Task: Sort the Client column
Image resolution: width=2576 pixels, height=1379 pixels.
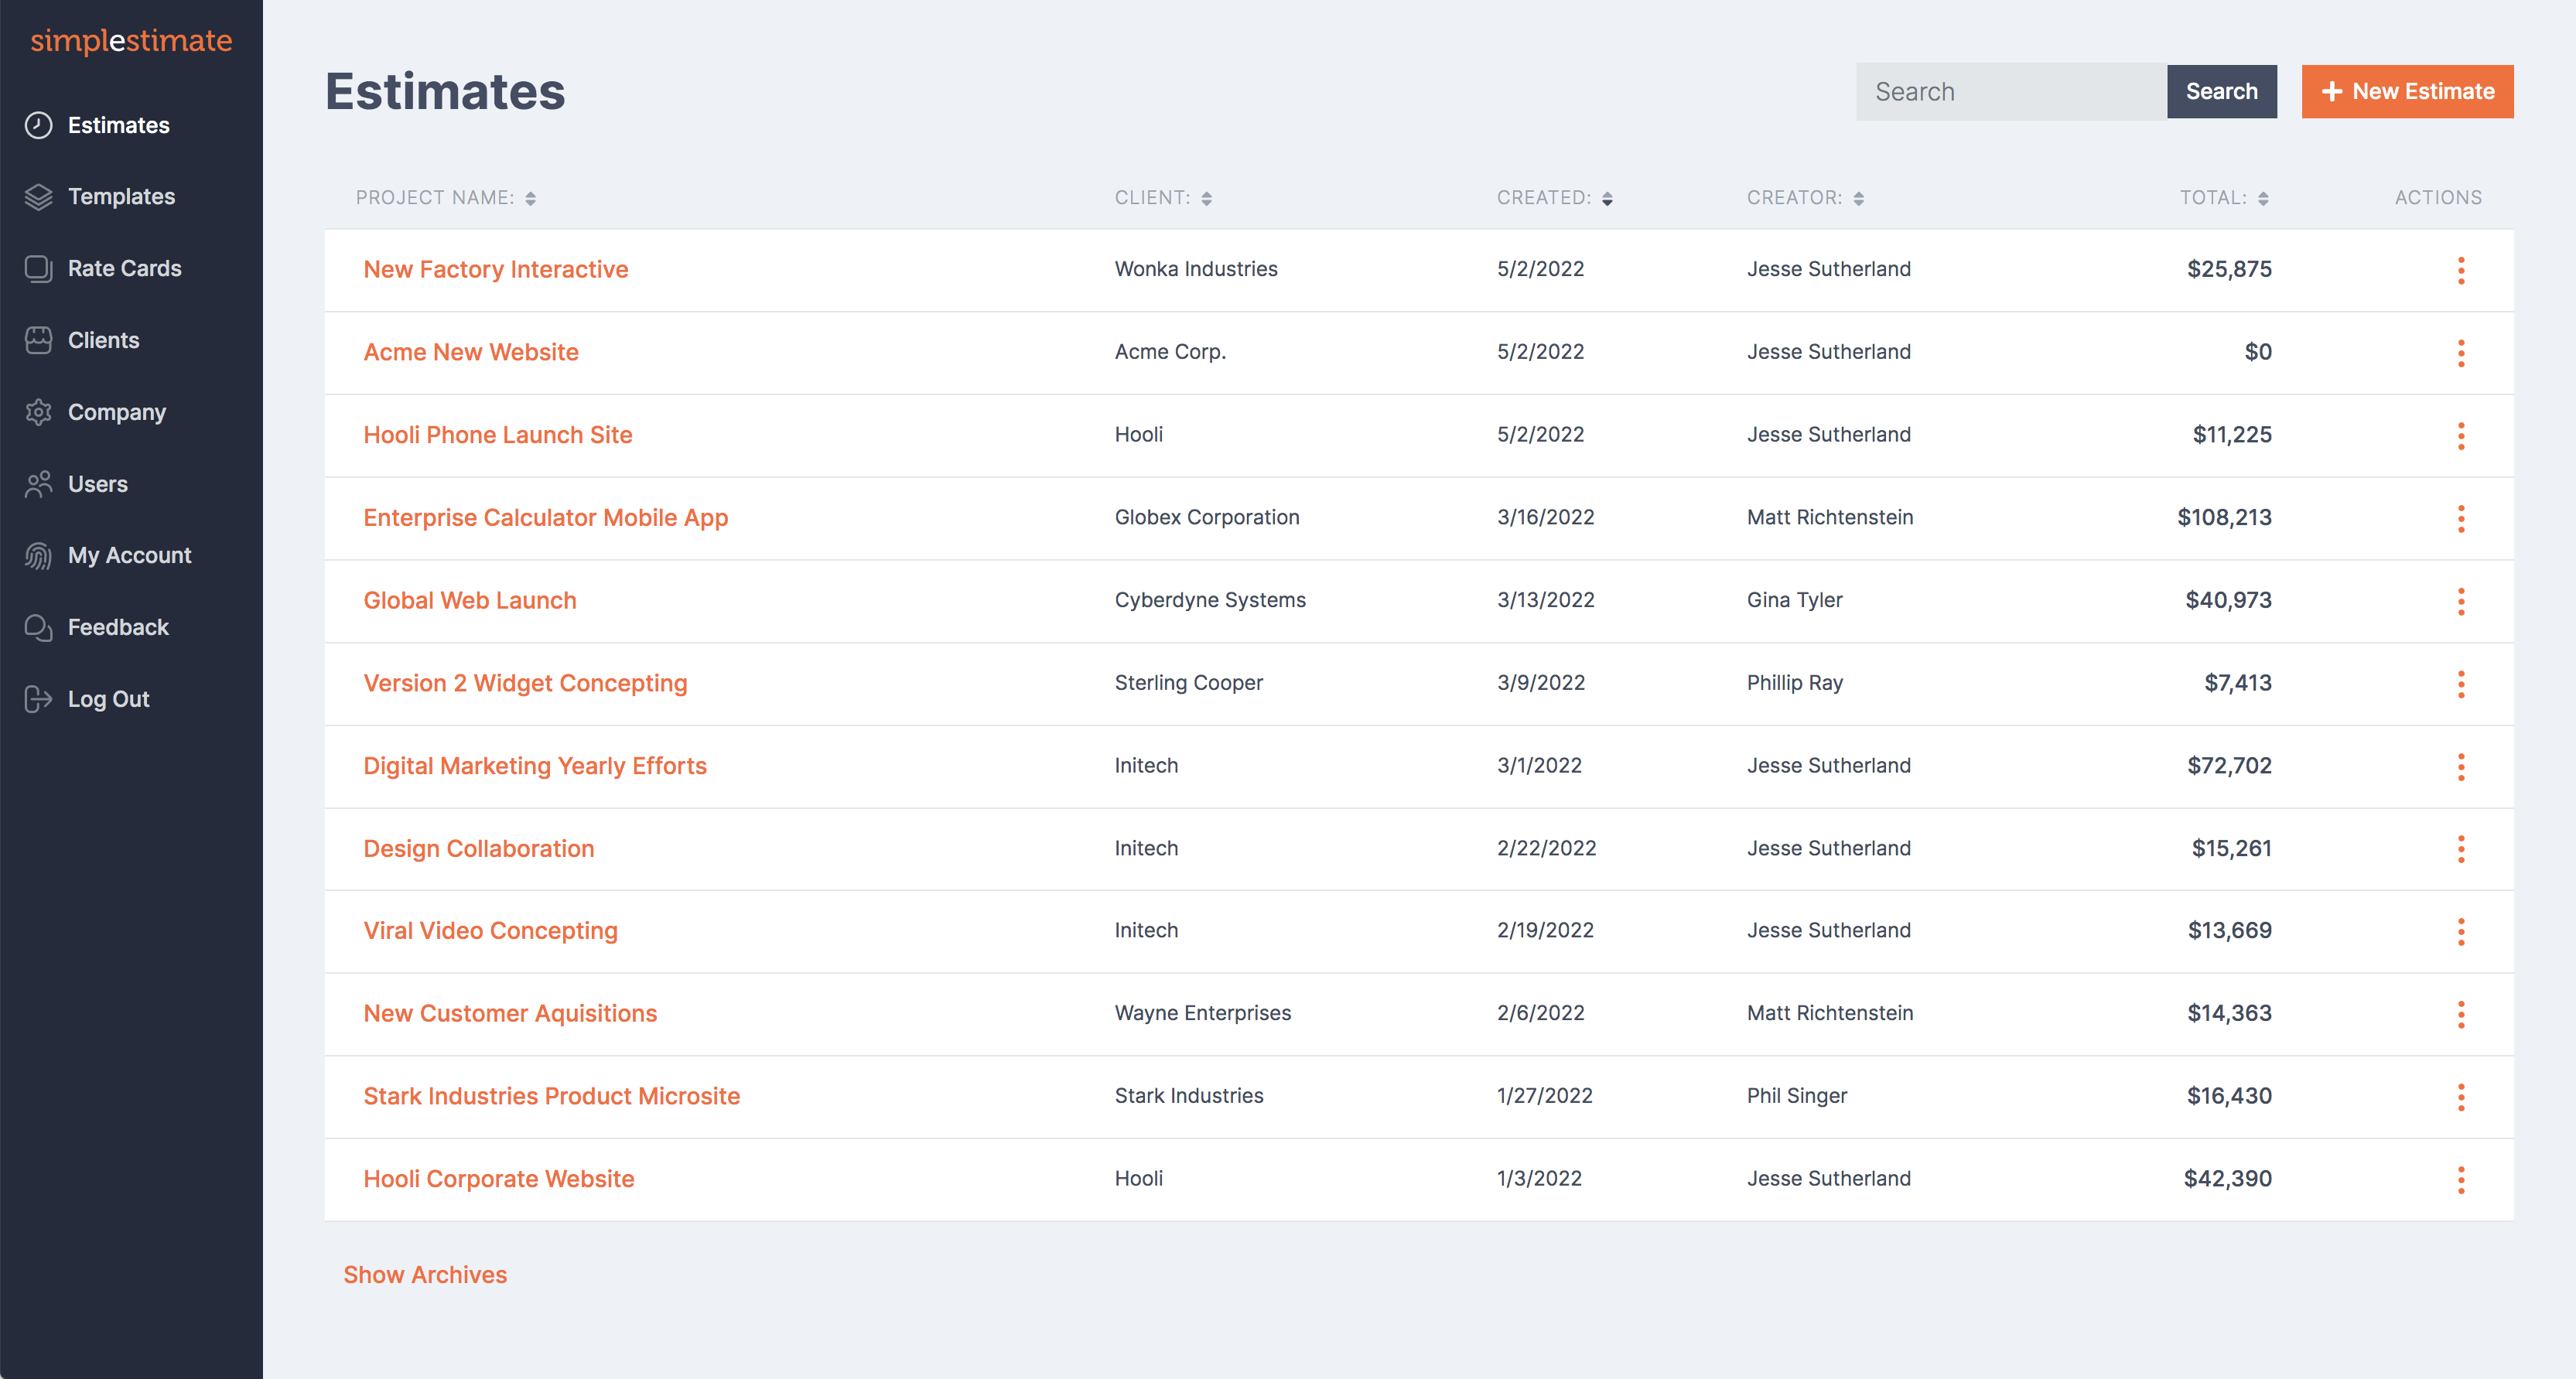Action: (x=1208, y=197)
